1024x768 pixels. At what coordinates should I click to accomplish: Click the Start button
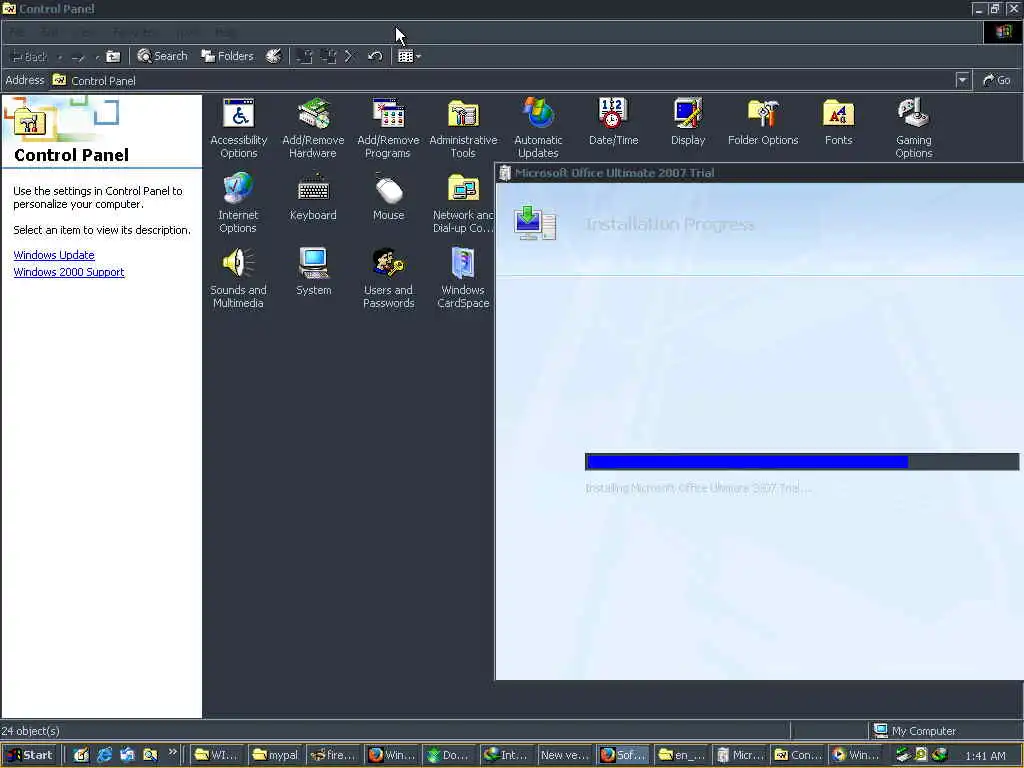(30, 755)
